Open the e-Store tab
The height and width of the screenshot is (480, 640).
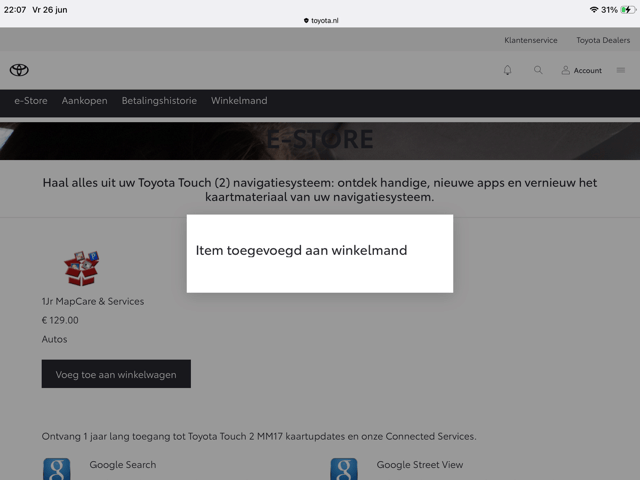(x=31, y=101)
